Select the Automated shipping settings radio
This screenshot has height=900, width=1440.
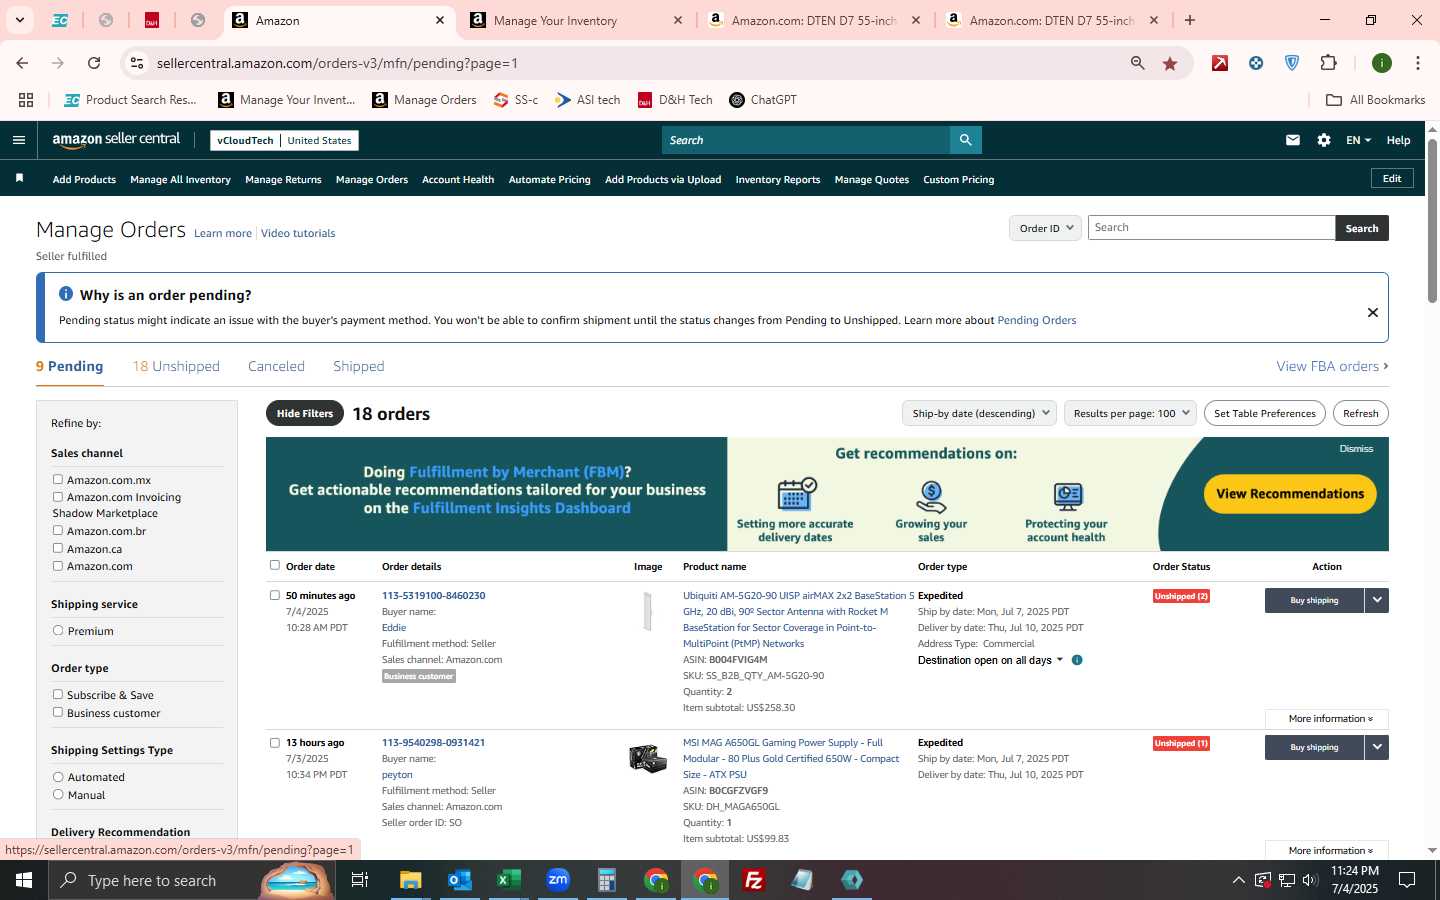pyautogui.click(x=58, y=777)
